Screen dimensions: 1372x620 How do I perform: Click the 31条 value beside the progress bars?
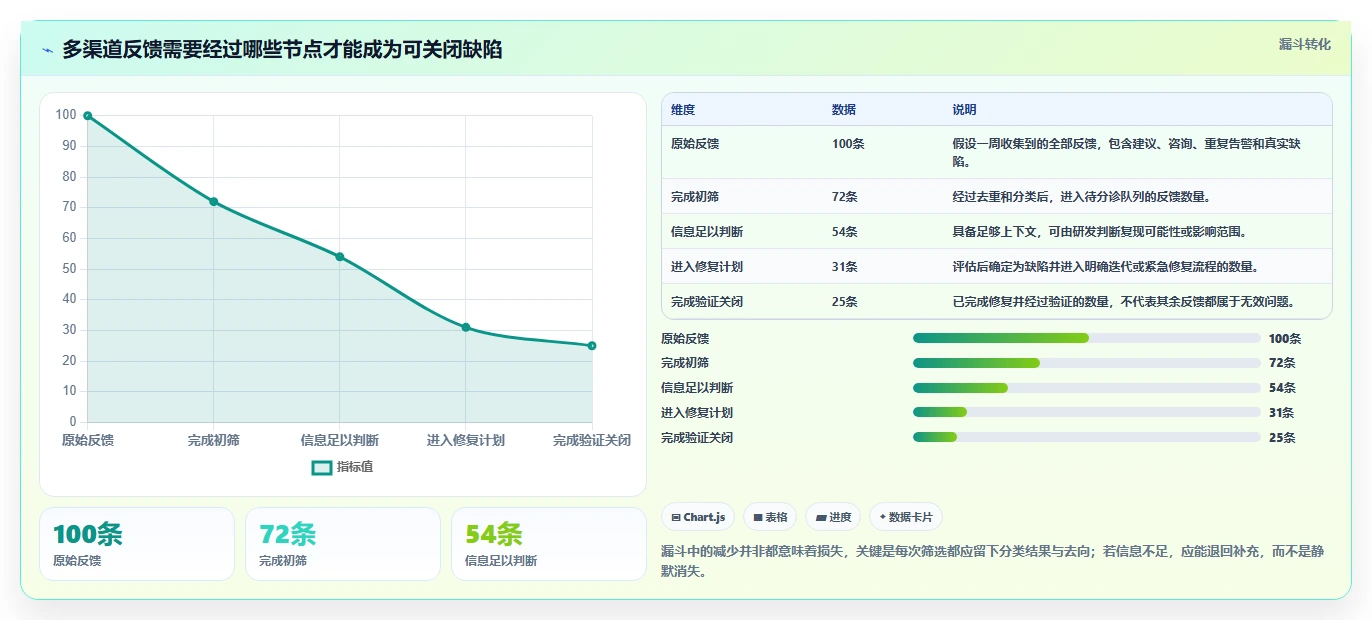point(1282,413)
